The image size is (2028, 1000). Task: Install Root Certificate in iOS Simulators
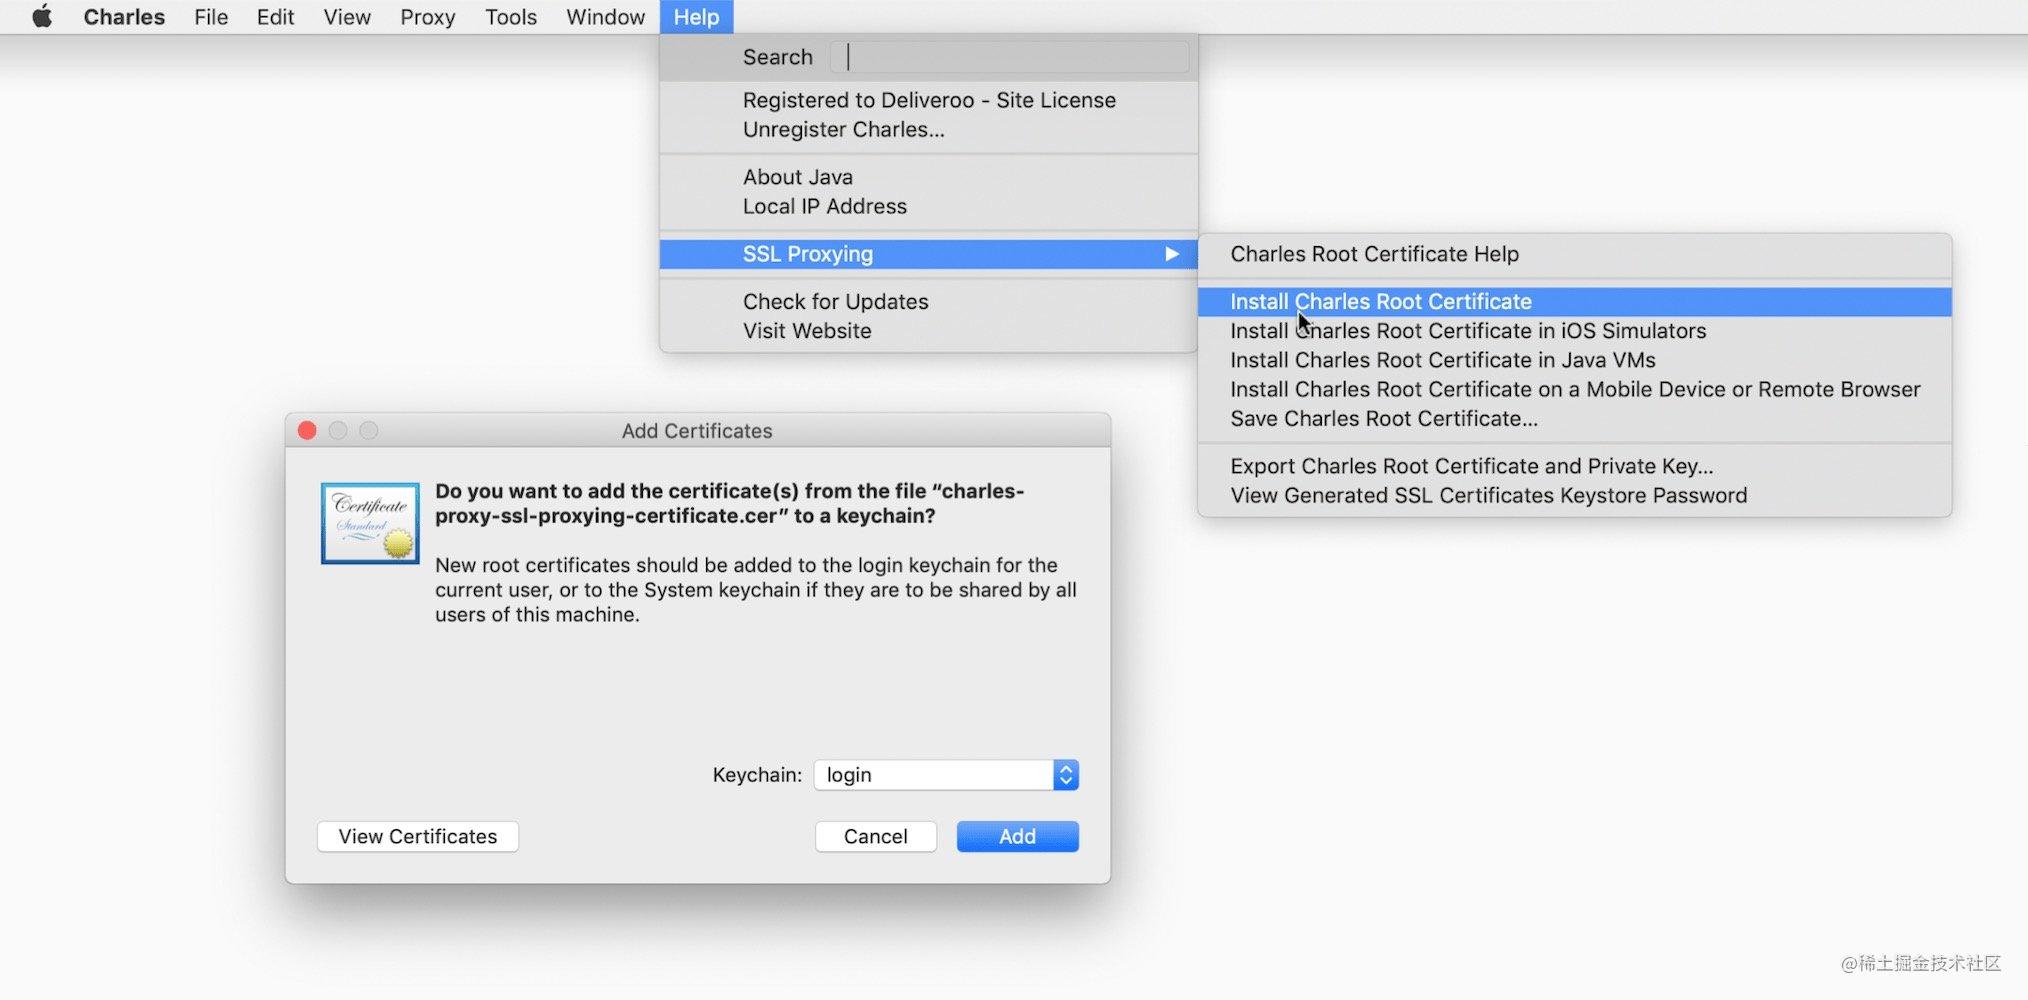(x=1575, y=330)
